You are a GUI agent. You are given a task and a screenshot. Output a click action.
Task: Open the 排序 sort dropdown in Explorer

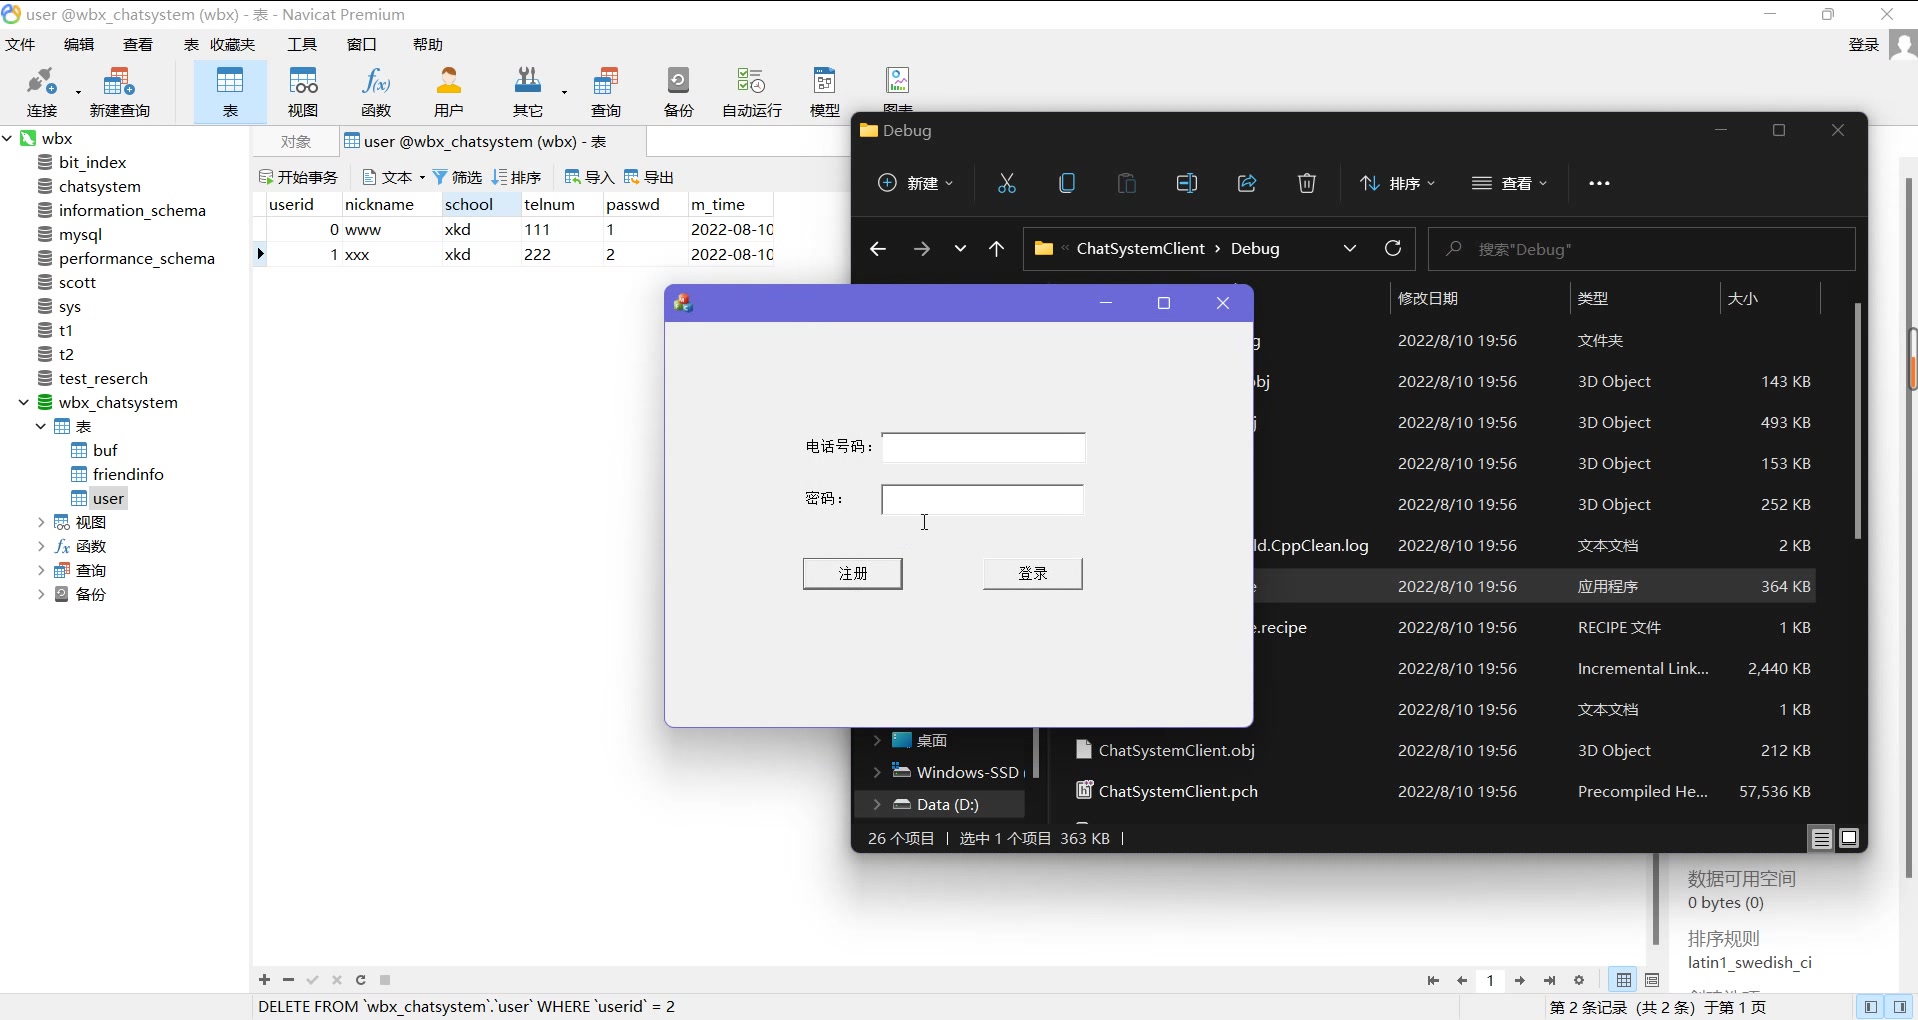pyautogui.click(x=1398, y=183)
